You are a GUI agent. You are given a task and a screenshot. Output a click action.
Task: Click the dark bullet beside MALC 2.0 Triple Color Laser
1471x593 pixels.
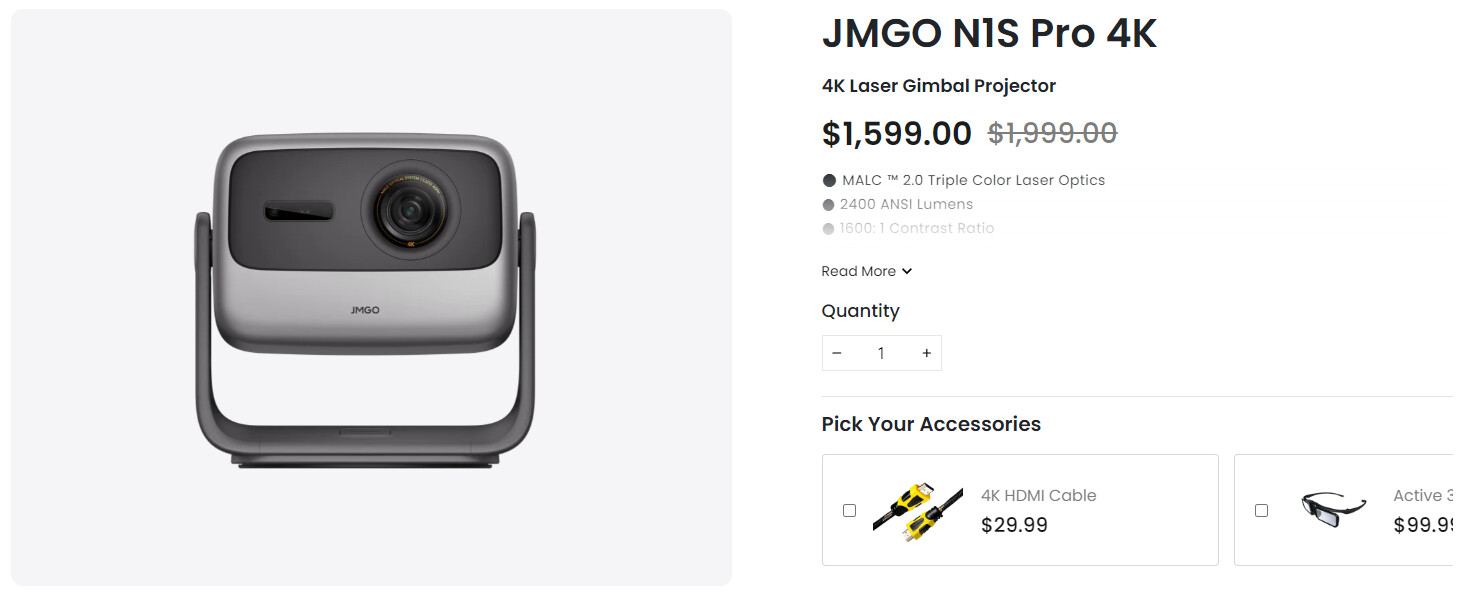point(829,181)
